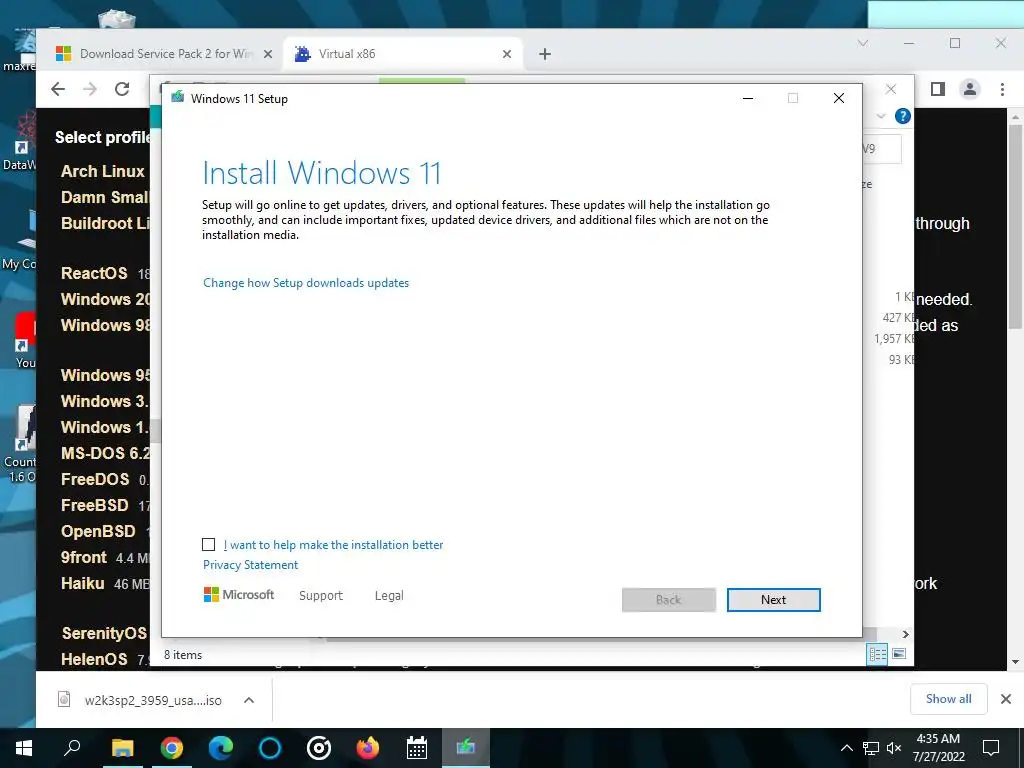
Task: Select MS-DOS profile
Action: click(x=105, y=453)
